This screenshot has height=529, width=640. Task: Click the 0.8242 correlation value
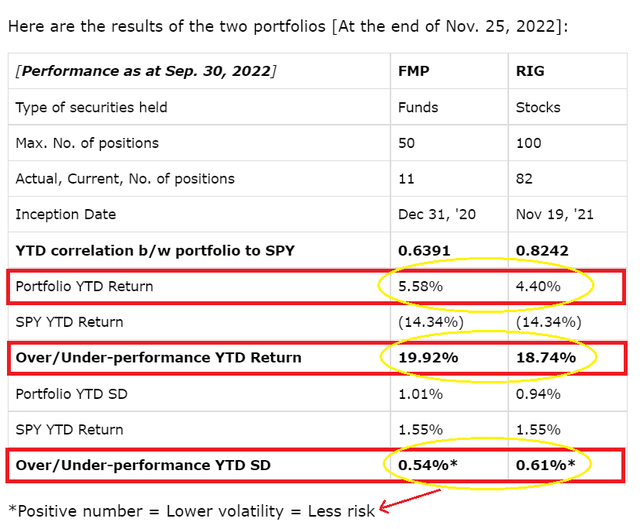tap(539, 250)
